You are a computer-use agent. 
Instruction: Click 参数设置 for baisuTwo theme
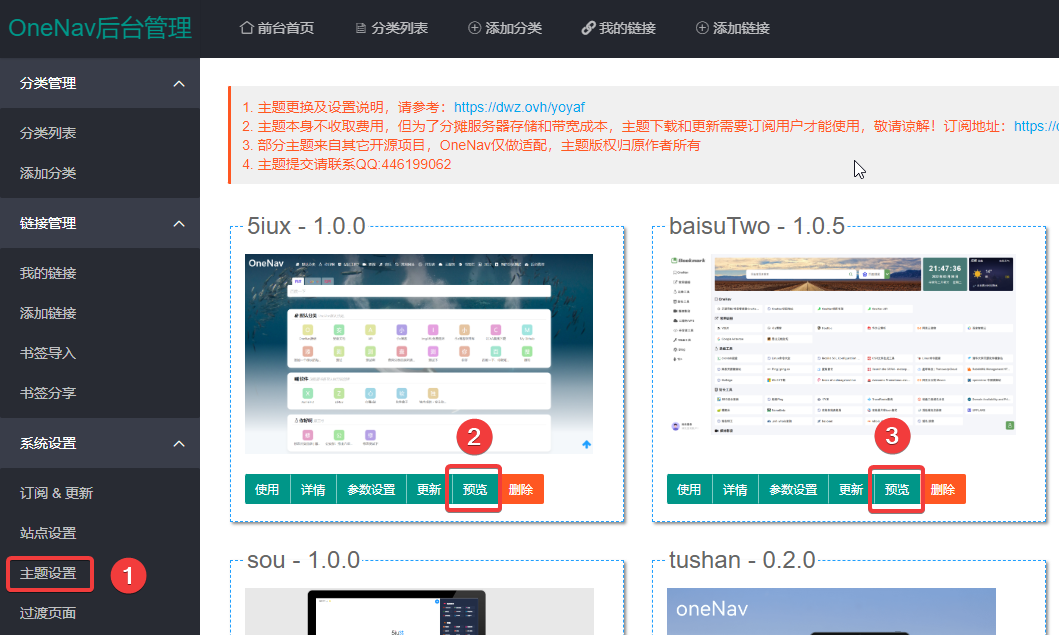tap(793, 489)
